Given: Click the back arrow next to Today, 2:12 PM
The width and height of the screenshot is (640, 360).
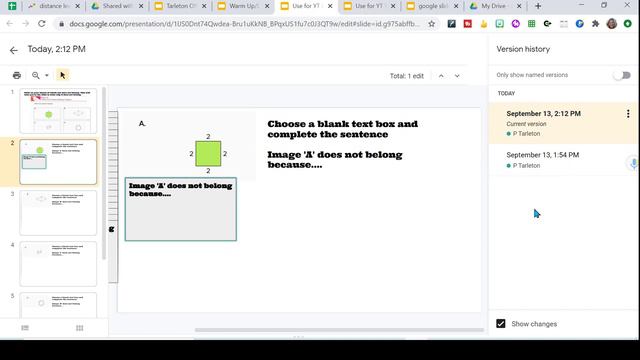Looking at the screenshot, I should coord(13,50).
